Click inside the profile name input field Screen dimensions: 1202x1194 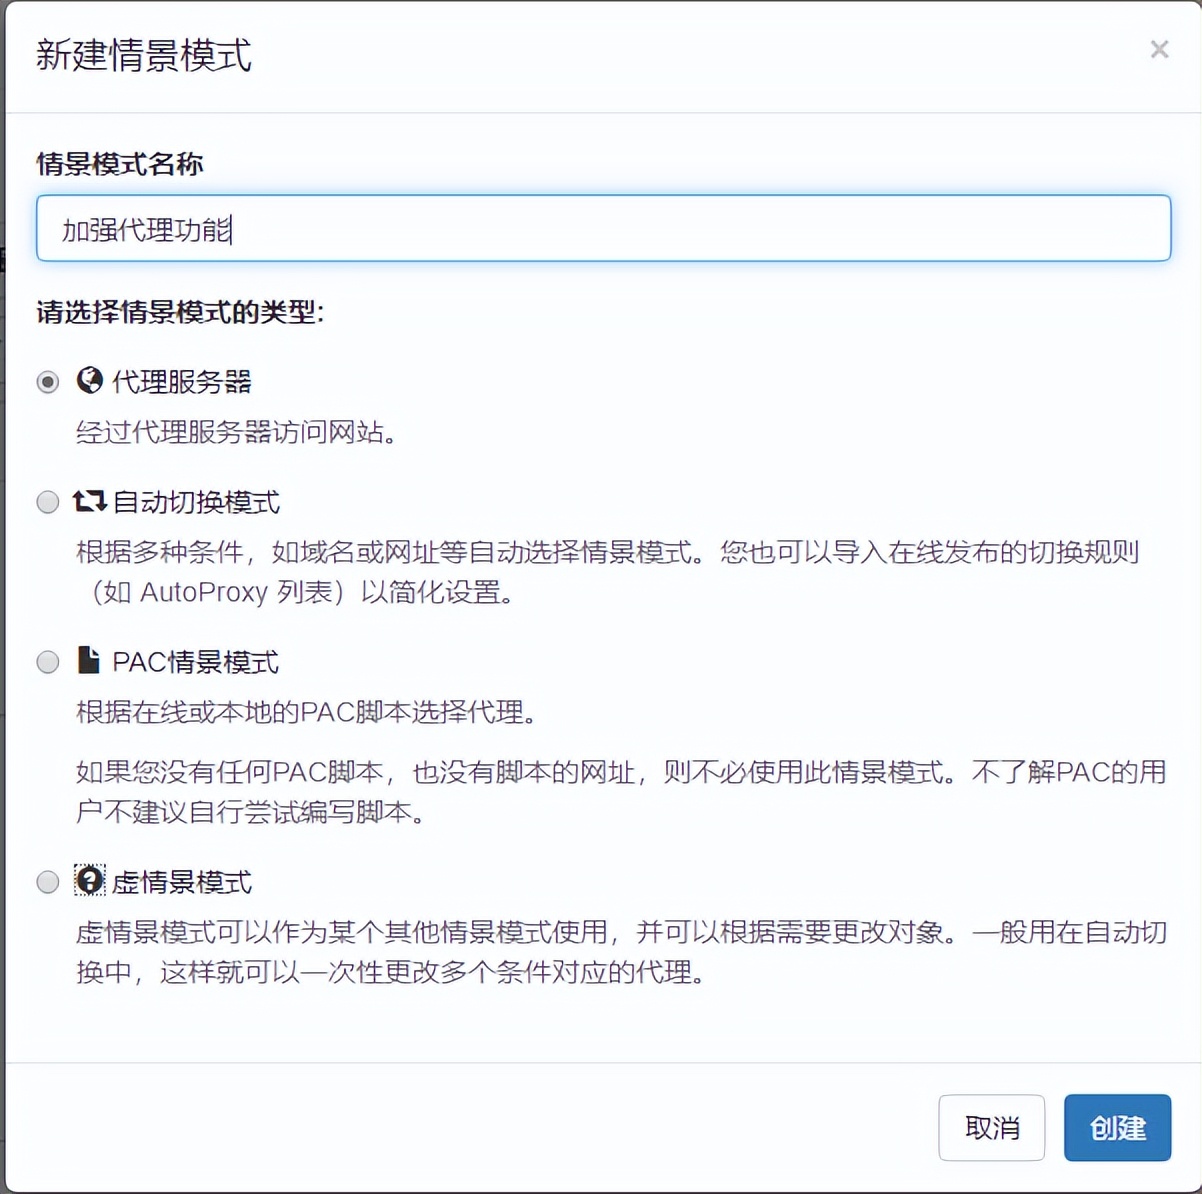tap(600, 229)
